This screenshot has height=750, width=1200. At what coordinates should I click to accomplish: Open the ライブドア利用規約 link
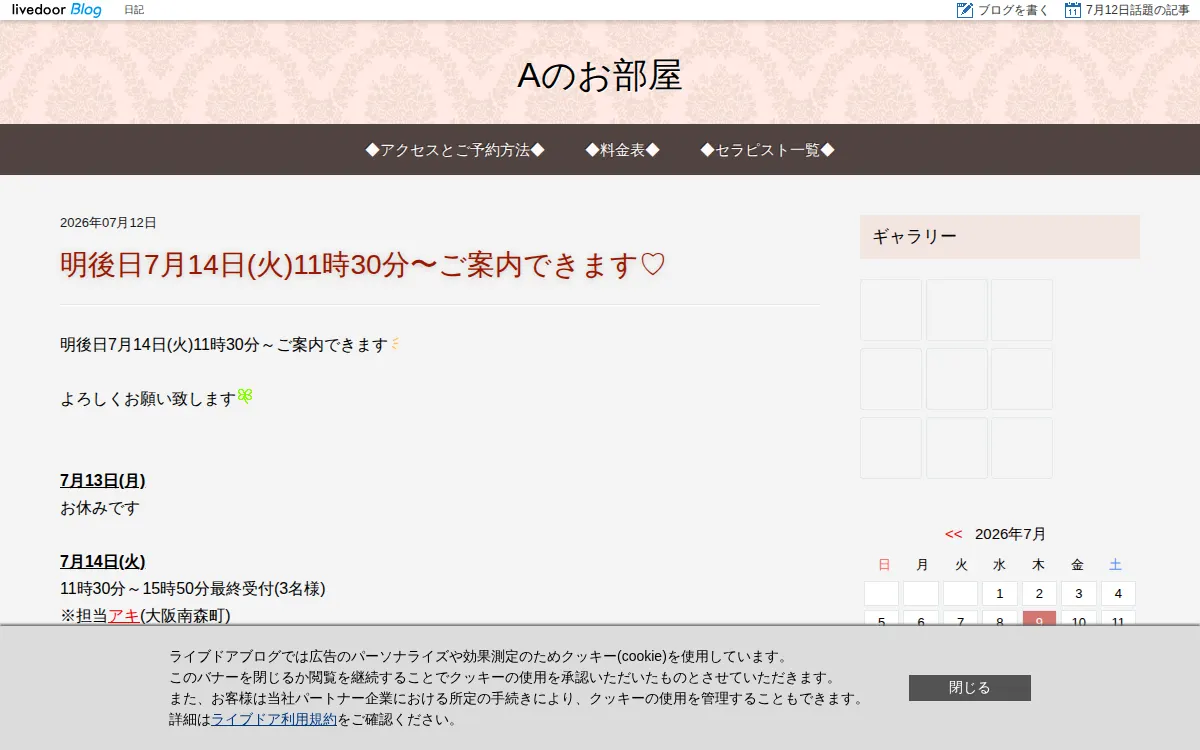(274, 719)
